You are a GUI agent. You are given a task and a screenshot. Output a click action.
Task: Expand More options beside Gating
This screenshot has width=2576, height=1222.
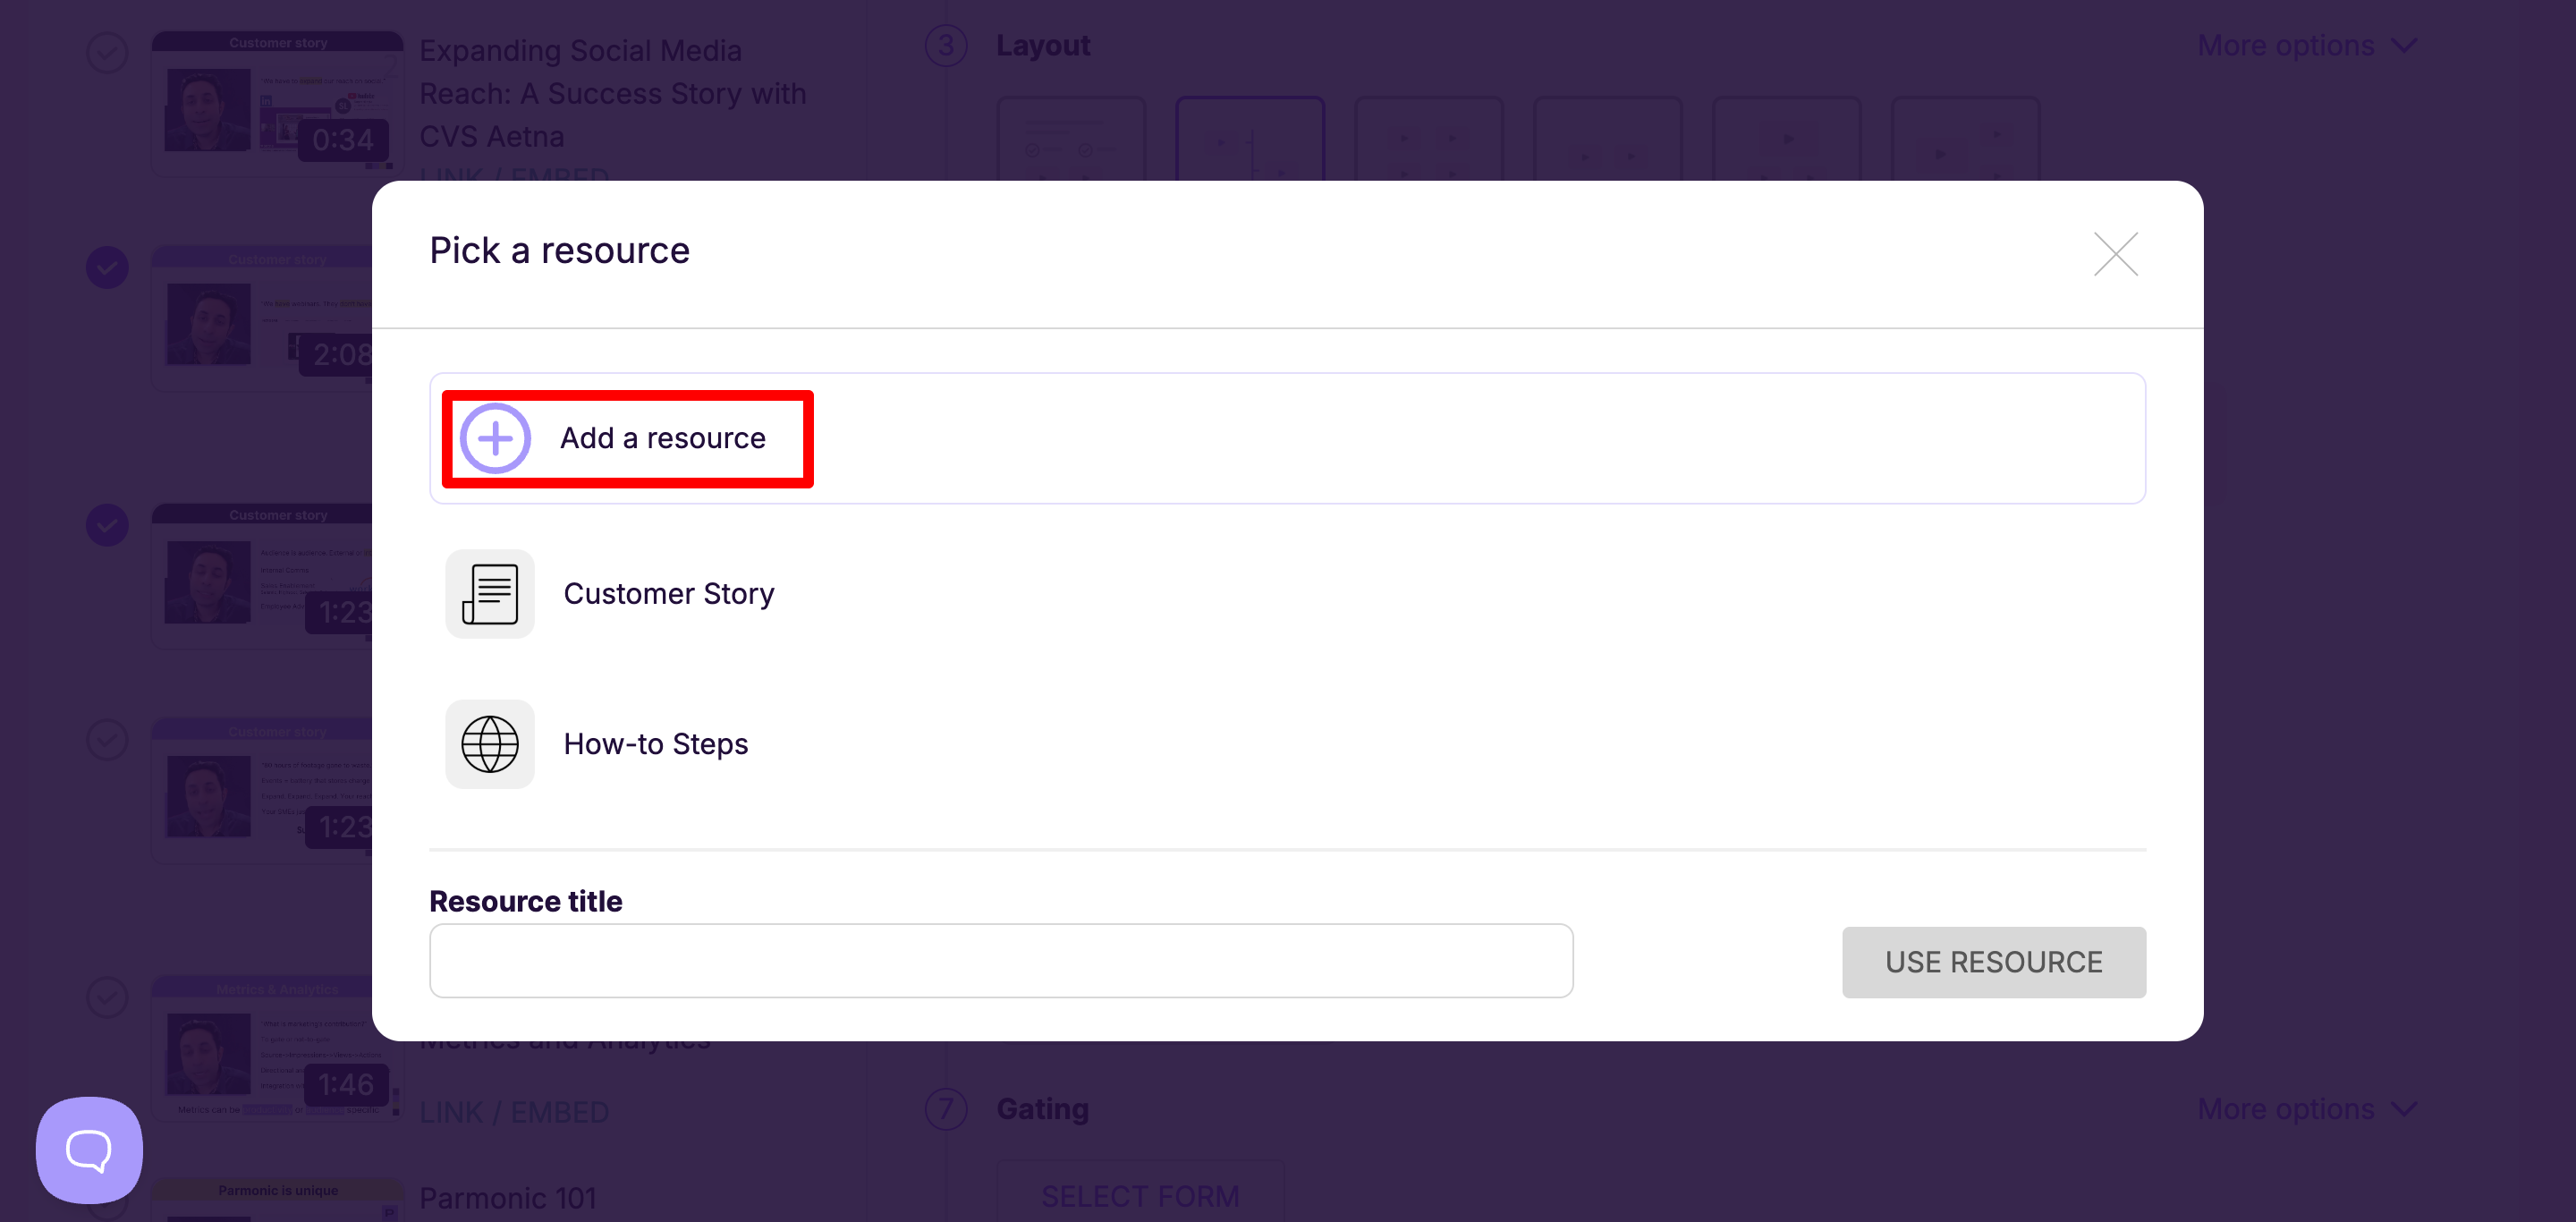[x=2308, y=1109]
